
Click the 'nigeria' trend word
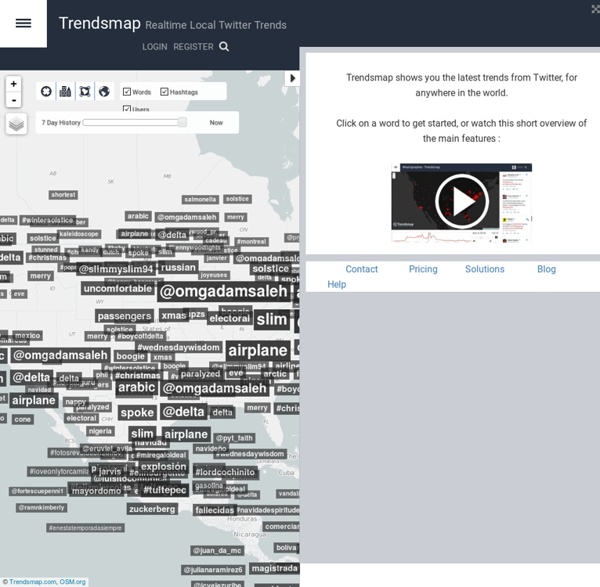(100, 431)
